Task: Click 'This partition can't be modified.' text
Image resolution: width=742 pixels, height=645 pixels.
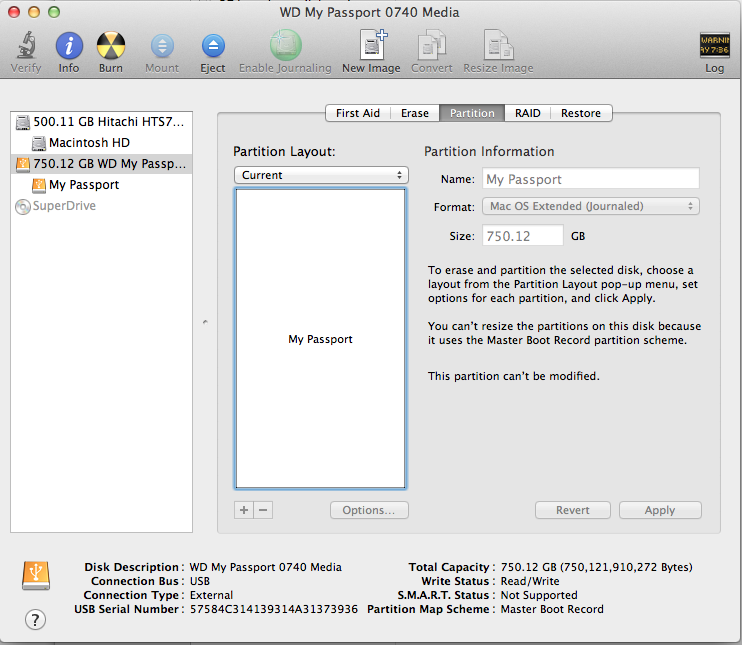Action: pyautogui.click(x=513, y=376)
